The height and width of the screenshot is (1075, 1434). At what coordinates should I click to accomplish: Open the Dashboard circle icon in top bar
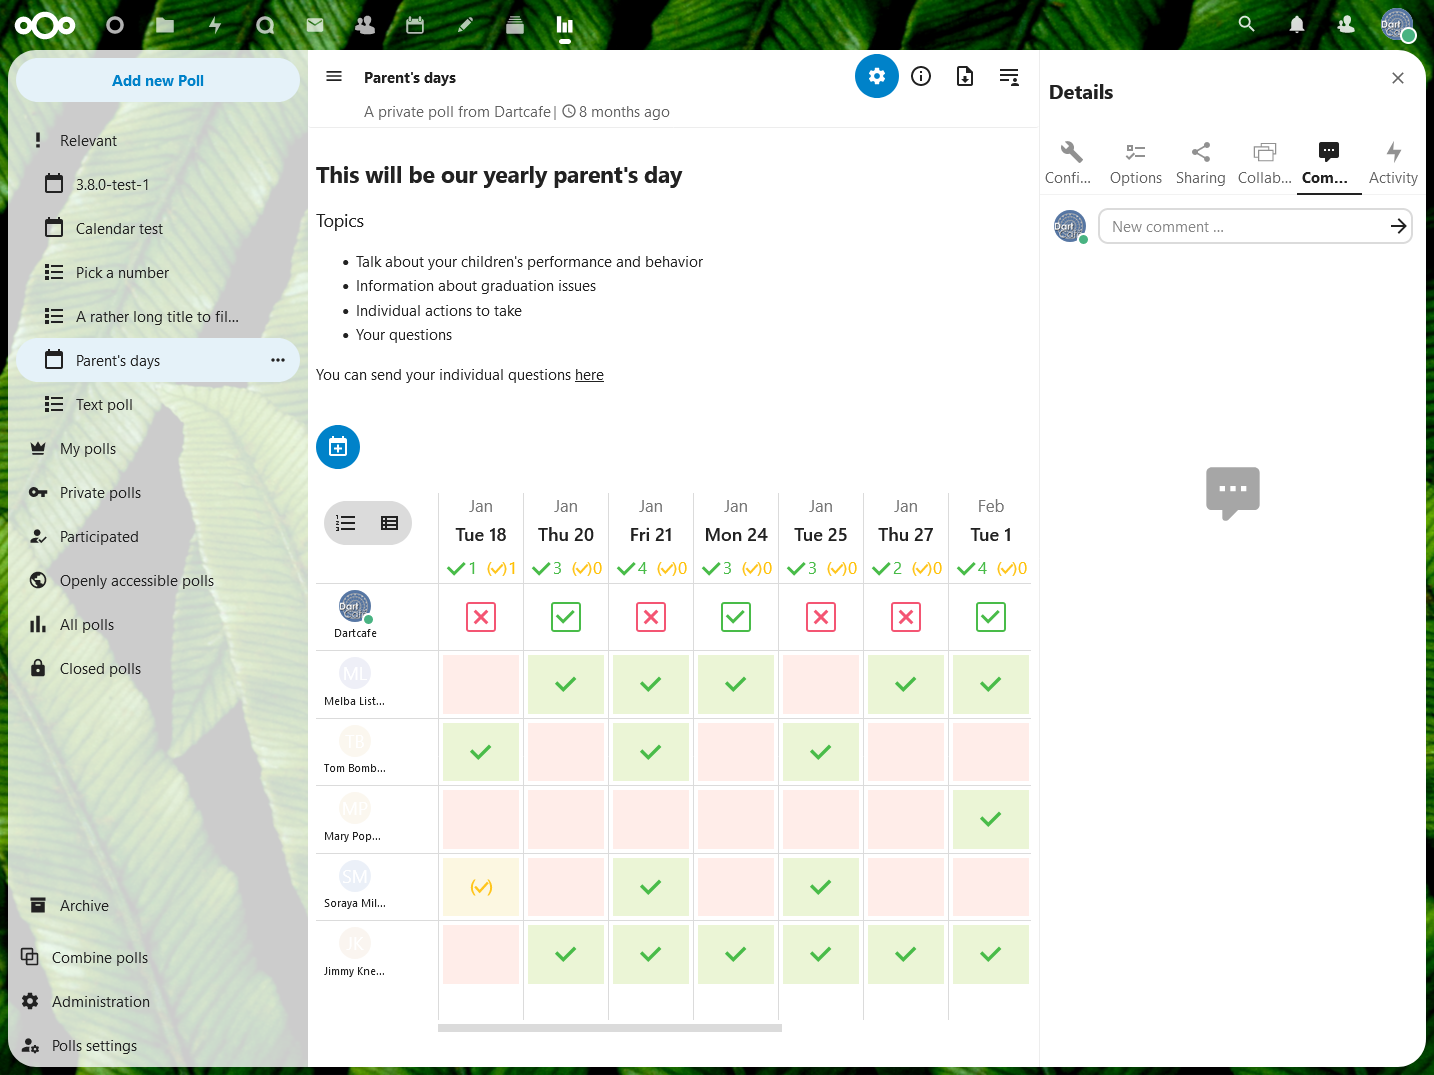click(x=115, y=25)
